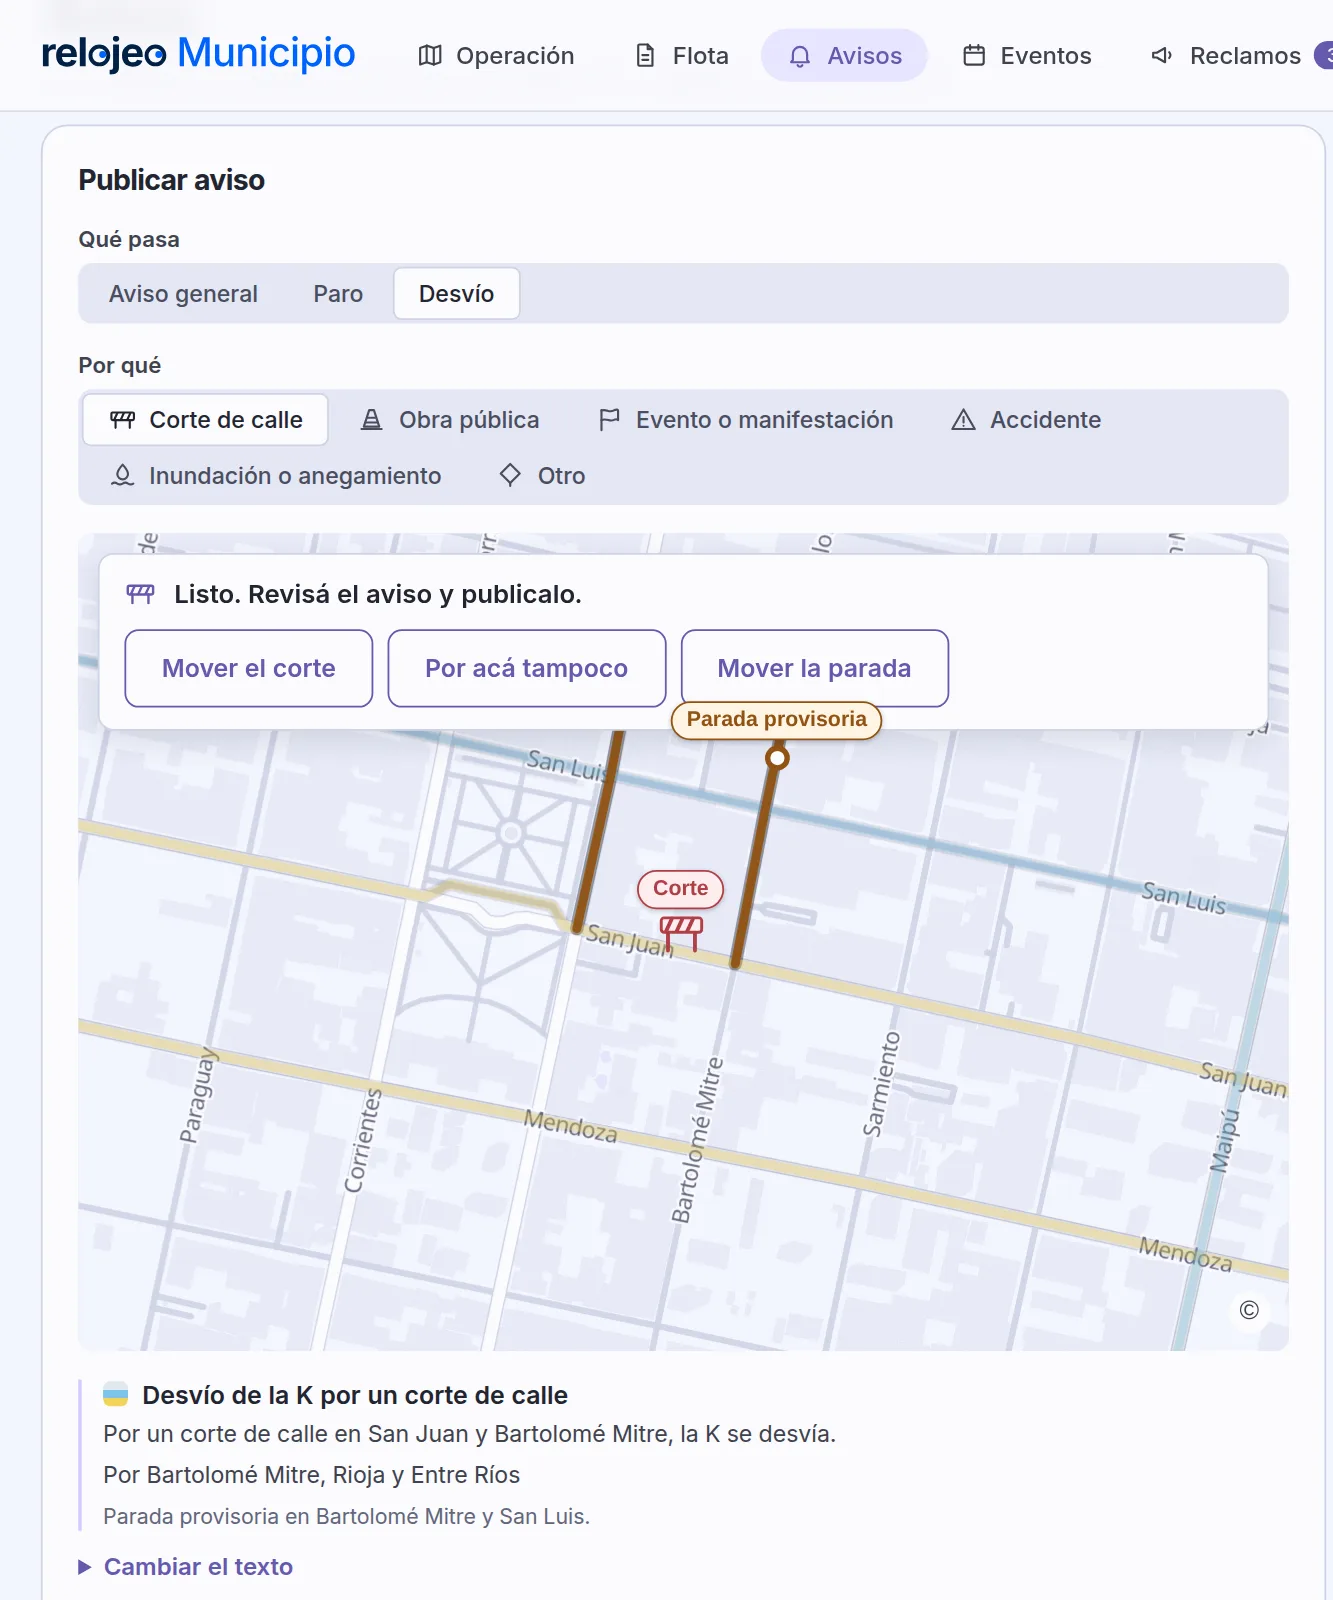1333x1600 pixels.
Task: Select the Aviso general option
Action: (x=183, y=294)
